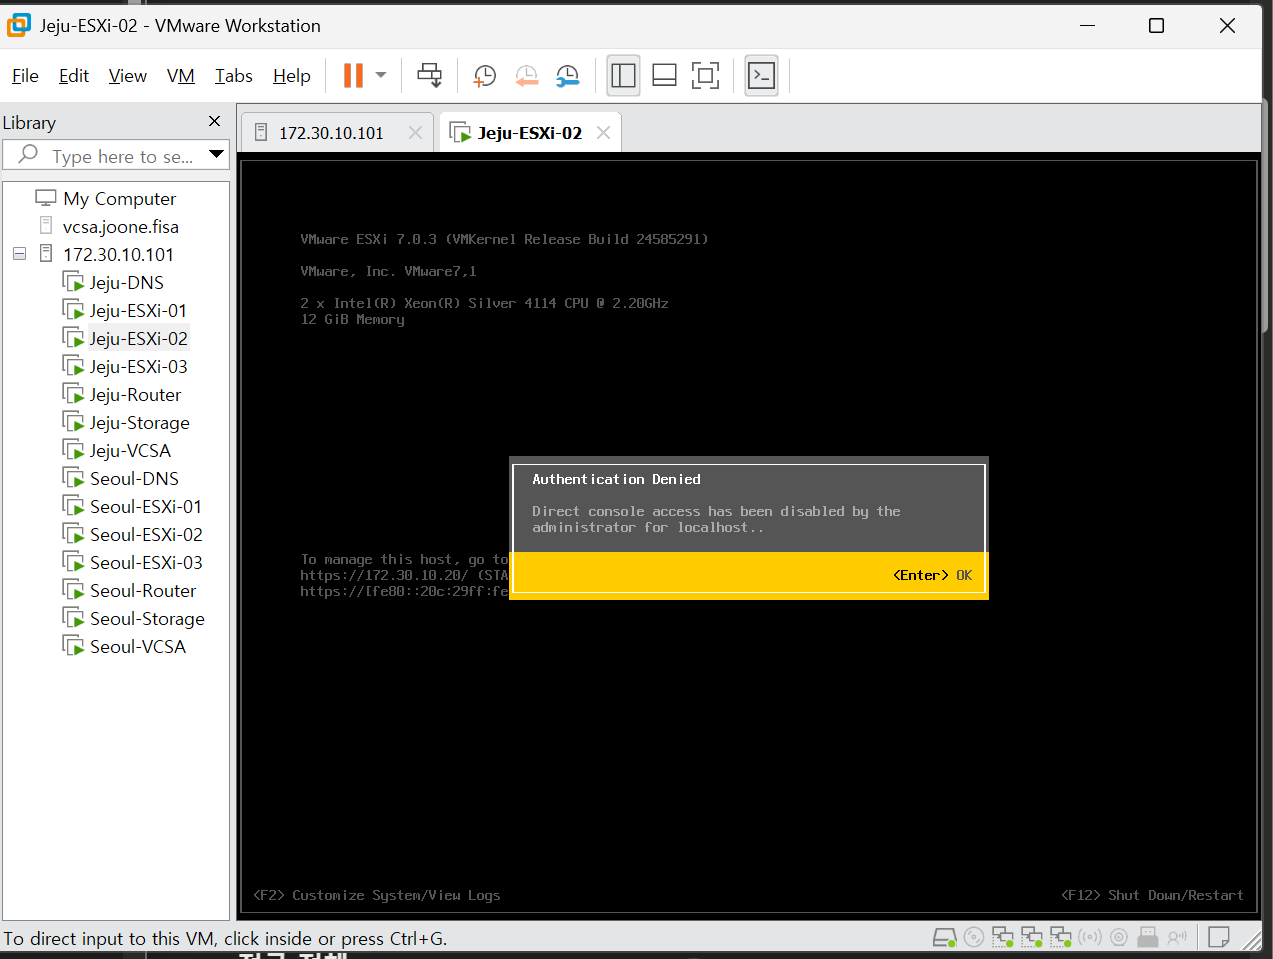Screen dimensions: 1273x959
Task: Switch to the 172.30.10.101 tab
Action: coord(337,133)
